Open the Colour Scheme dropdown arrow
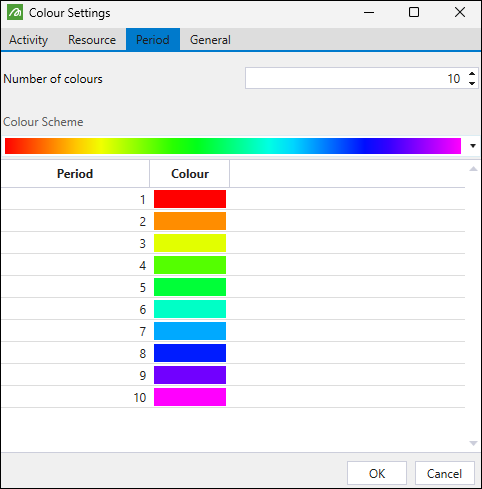 [473, 146]
